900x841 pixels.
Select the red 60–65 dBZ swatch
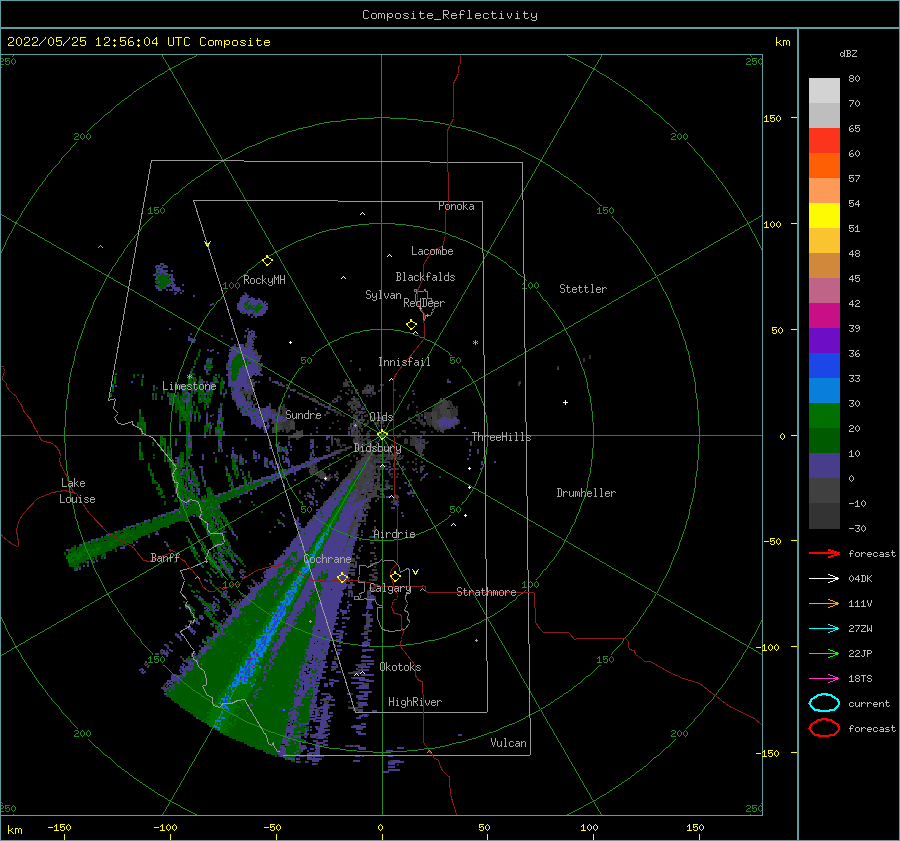[x=824, y=141]
